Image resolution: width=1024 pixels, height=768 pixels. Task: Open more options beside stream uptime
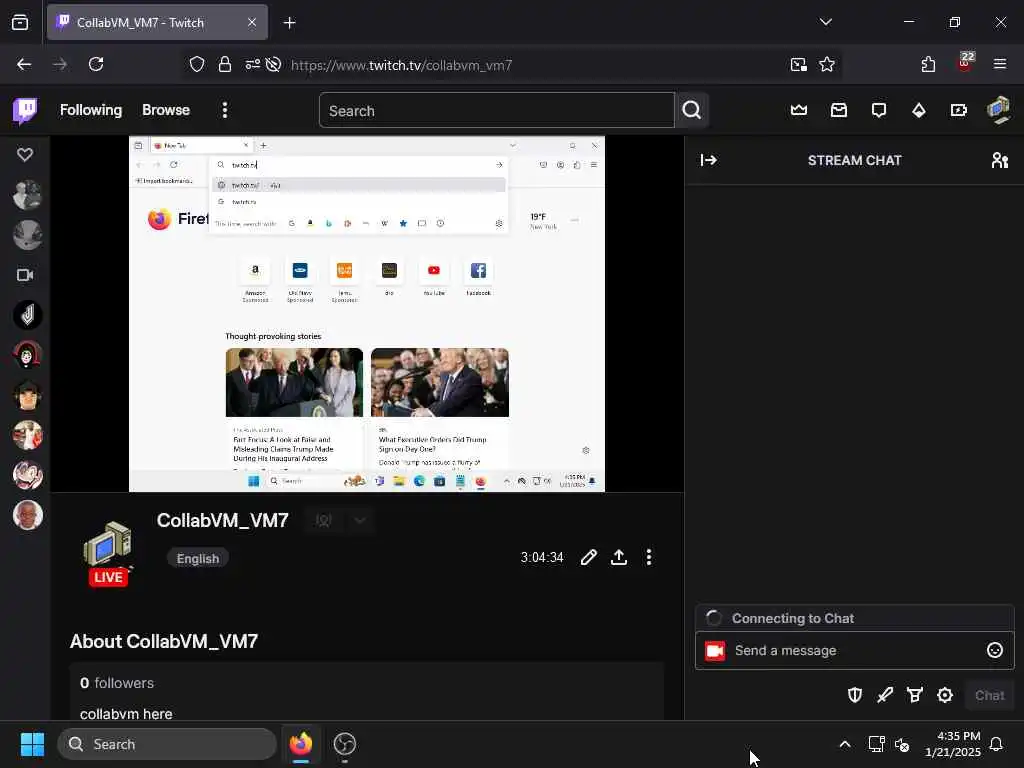648,557
